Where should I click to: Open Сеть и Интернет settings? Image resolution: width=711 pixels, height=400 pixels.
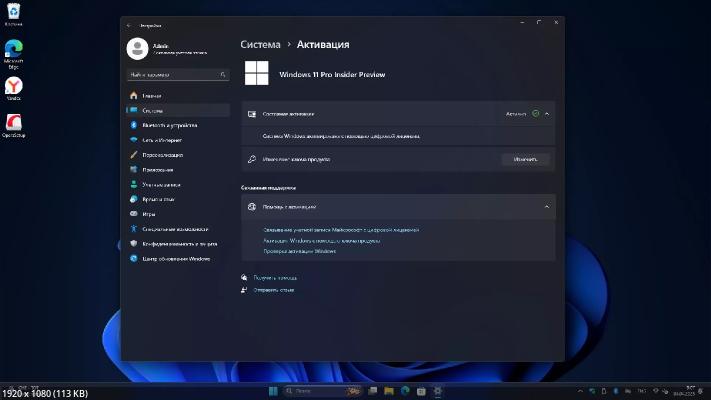(178, 140)
